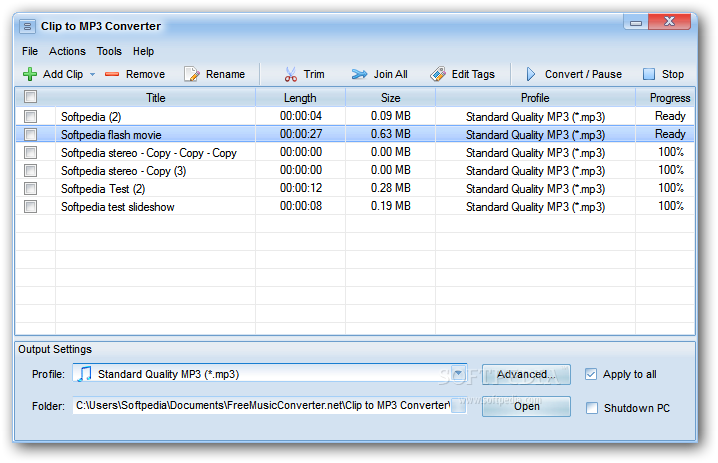Select the 'Softpedia test slideshow' title
Image resolution: width=718 pixels, height=463 pixels.
click(x=118, y=207)
